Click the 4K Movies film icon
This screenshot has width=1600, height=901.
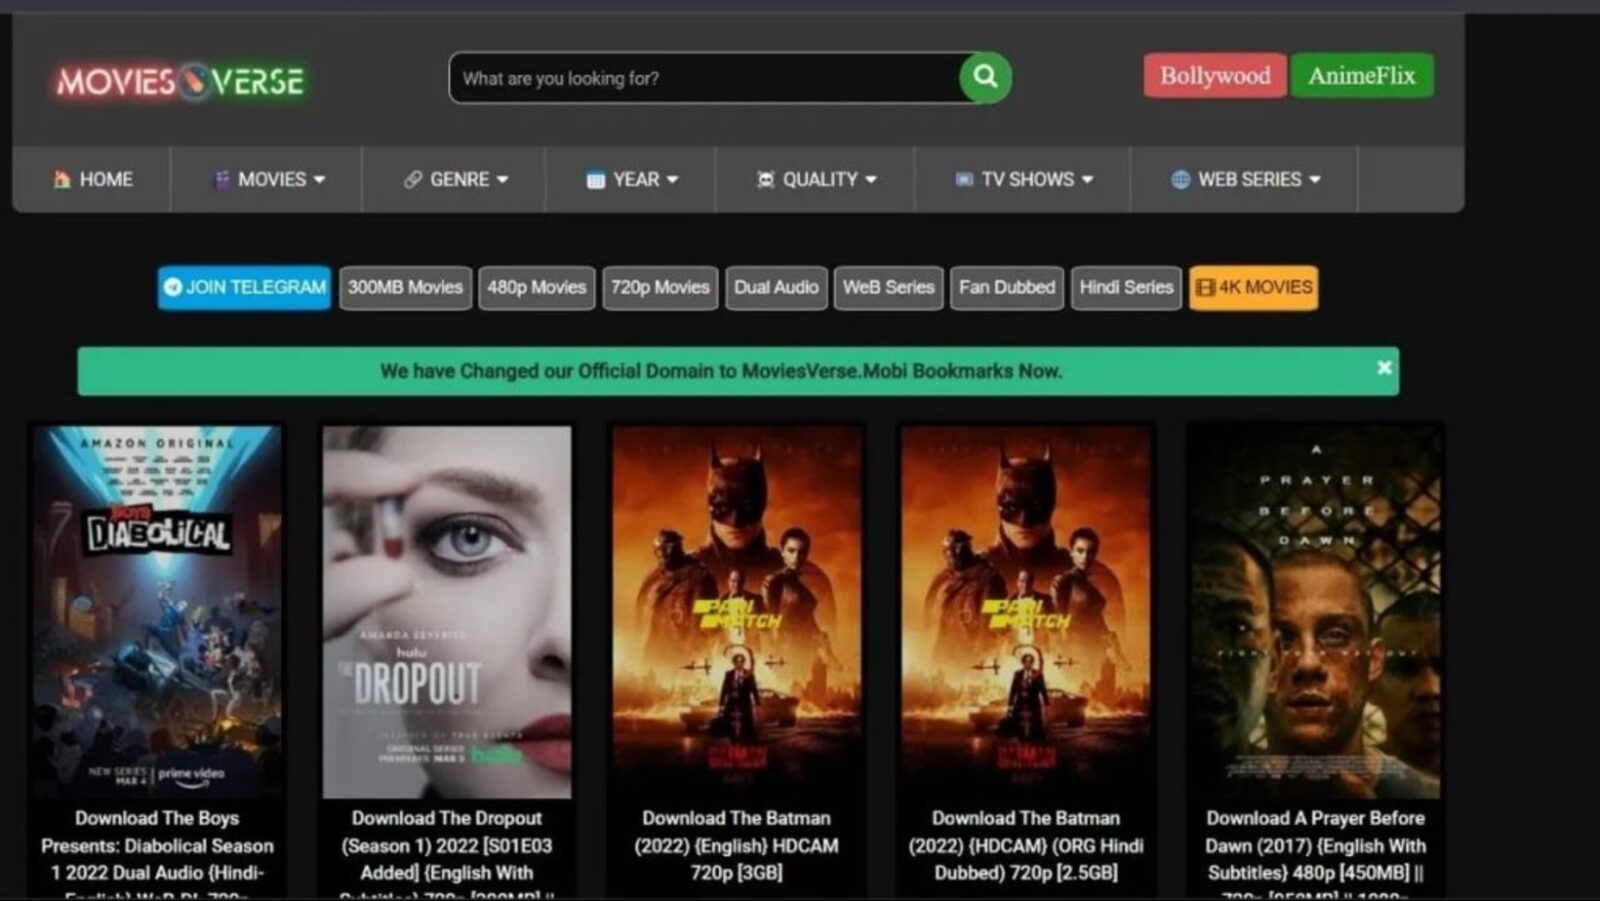[1206, 287]
